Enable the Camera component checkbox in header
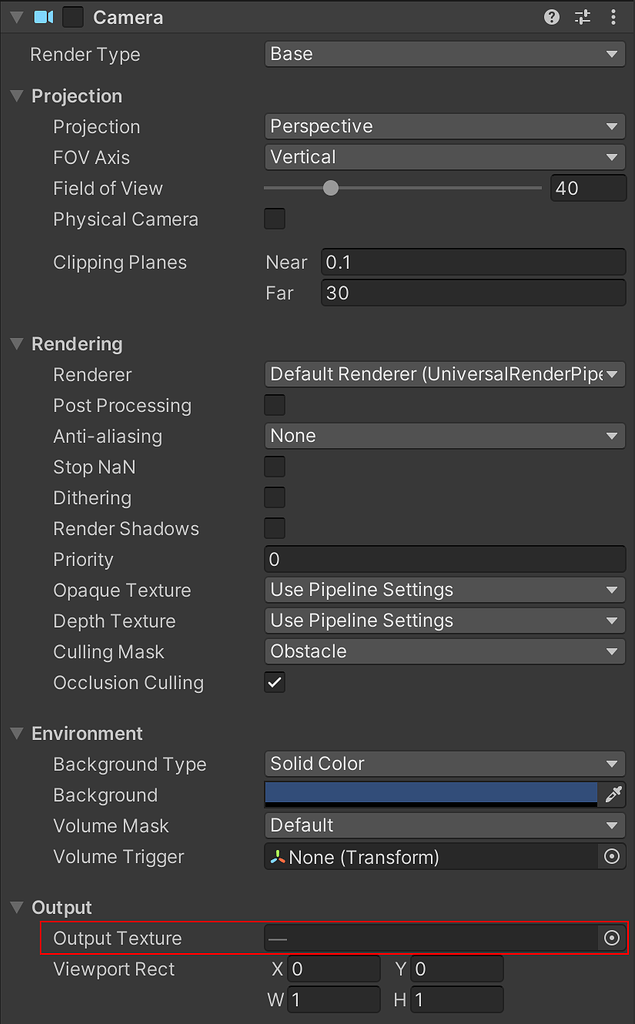The width and height of the screenshot is (635, 1024). pyautogui.click(x=73, y=17)
